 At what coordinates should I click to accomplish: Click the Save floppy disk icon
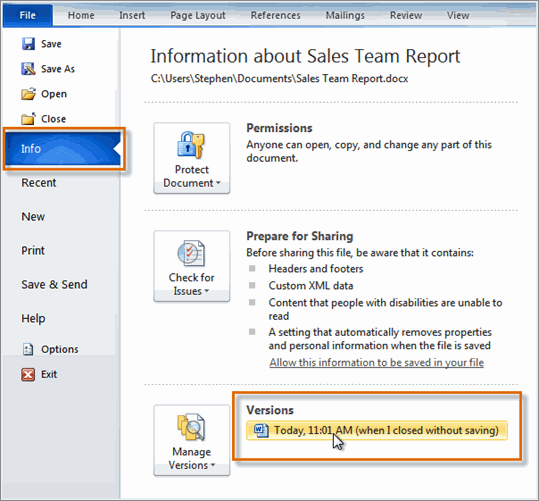point(28,44)
